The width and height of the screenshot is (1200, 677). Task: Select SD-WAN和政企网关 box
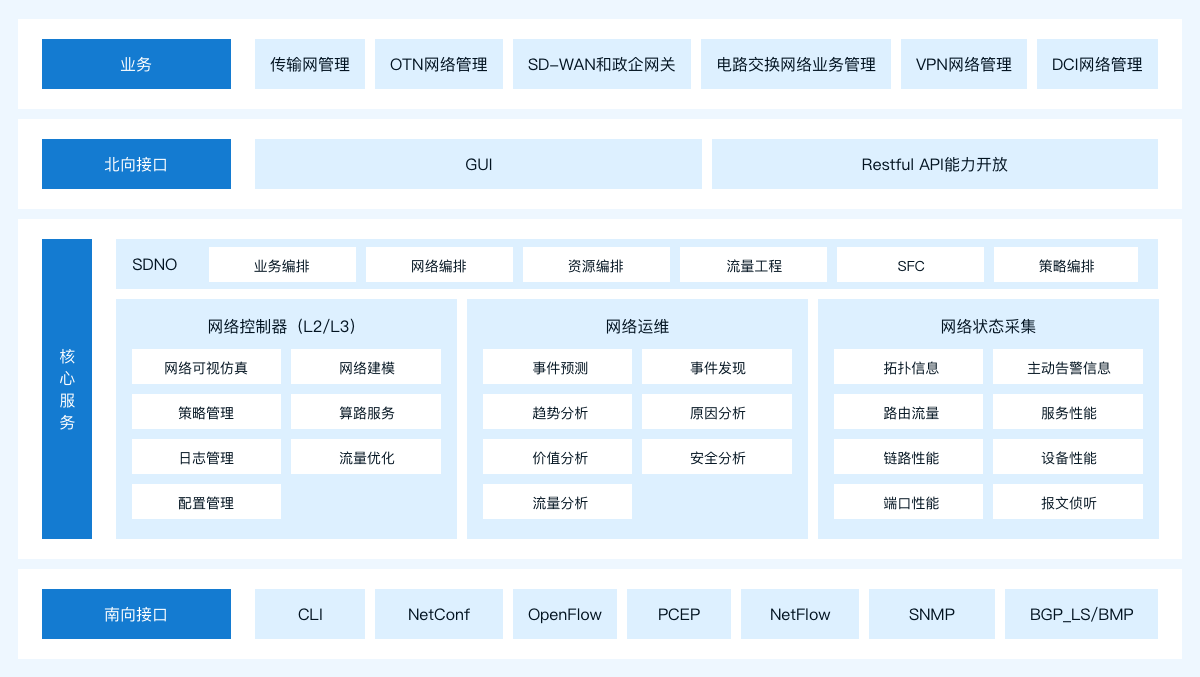(x=602, y=64)
